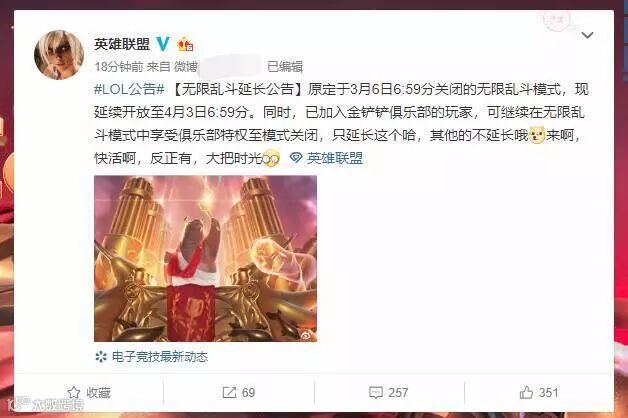Open 电子竞技最新动态 channel link
This screenshot has width=628, height=418.
click(x=160, y=356)
